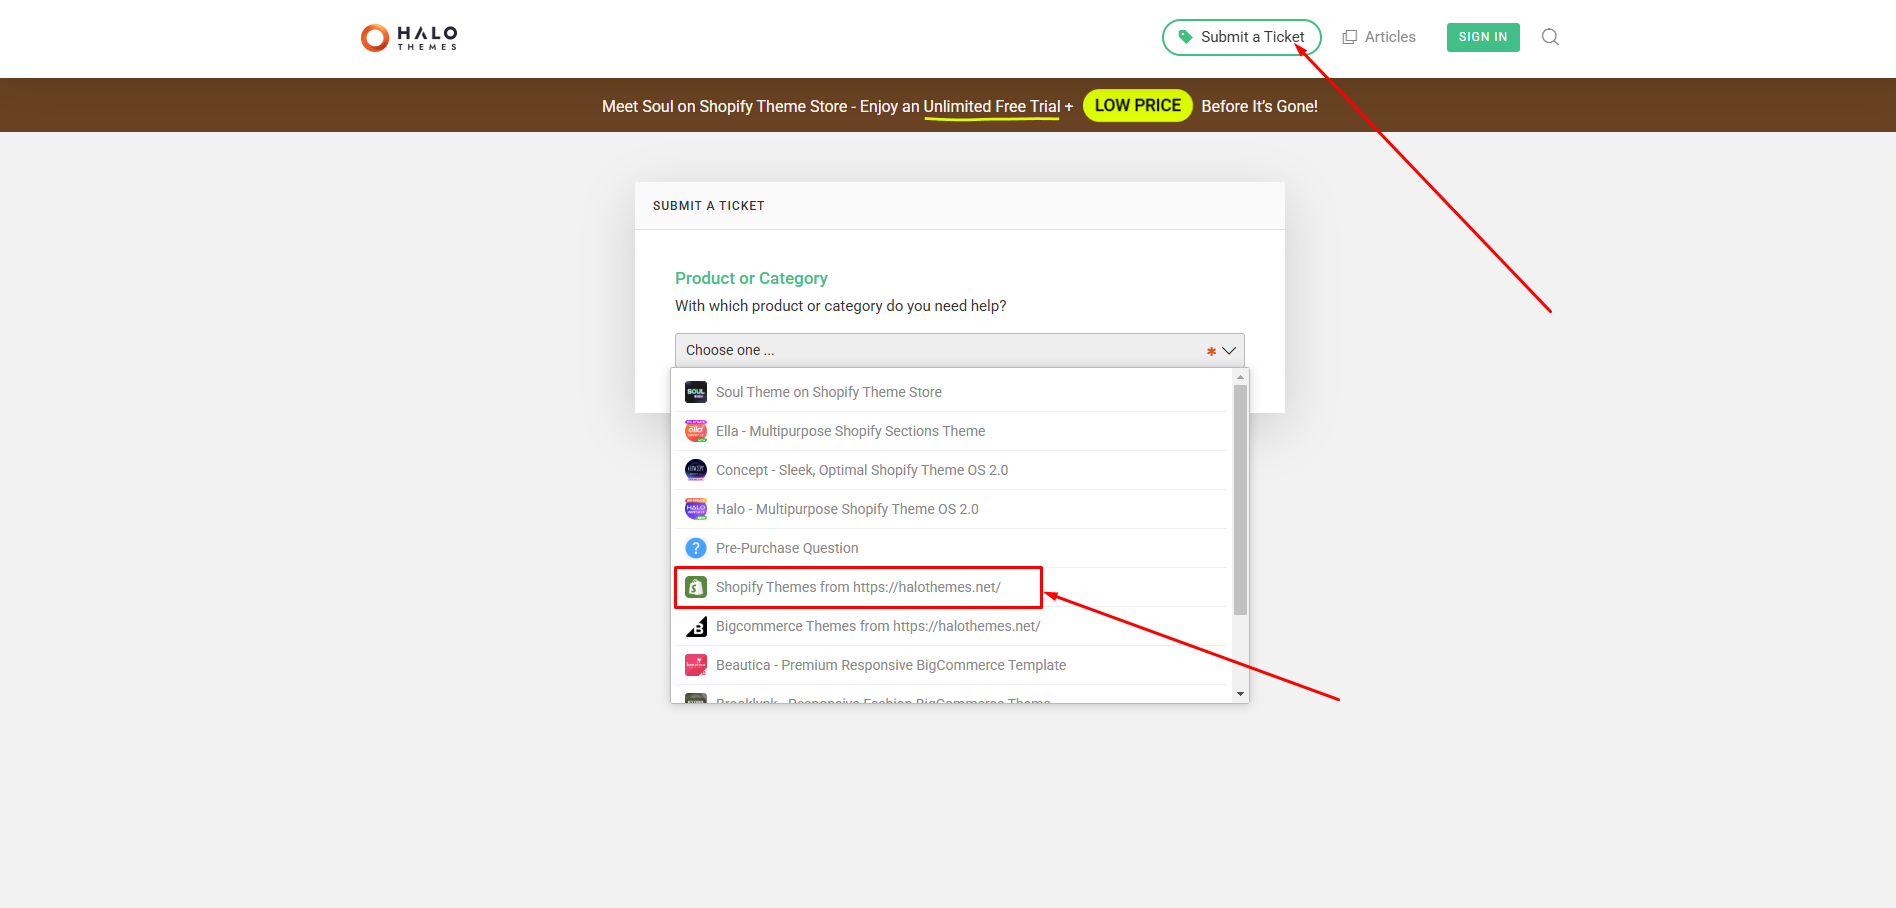Select Shopify Themes from halothemes.net option
This screenshot has height=908, width=1896.
pos(952,587)
